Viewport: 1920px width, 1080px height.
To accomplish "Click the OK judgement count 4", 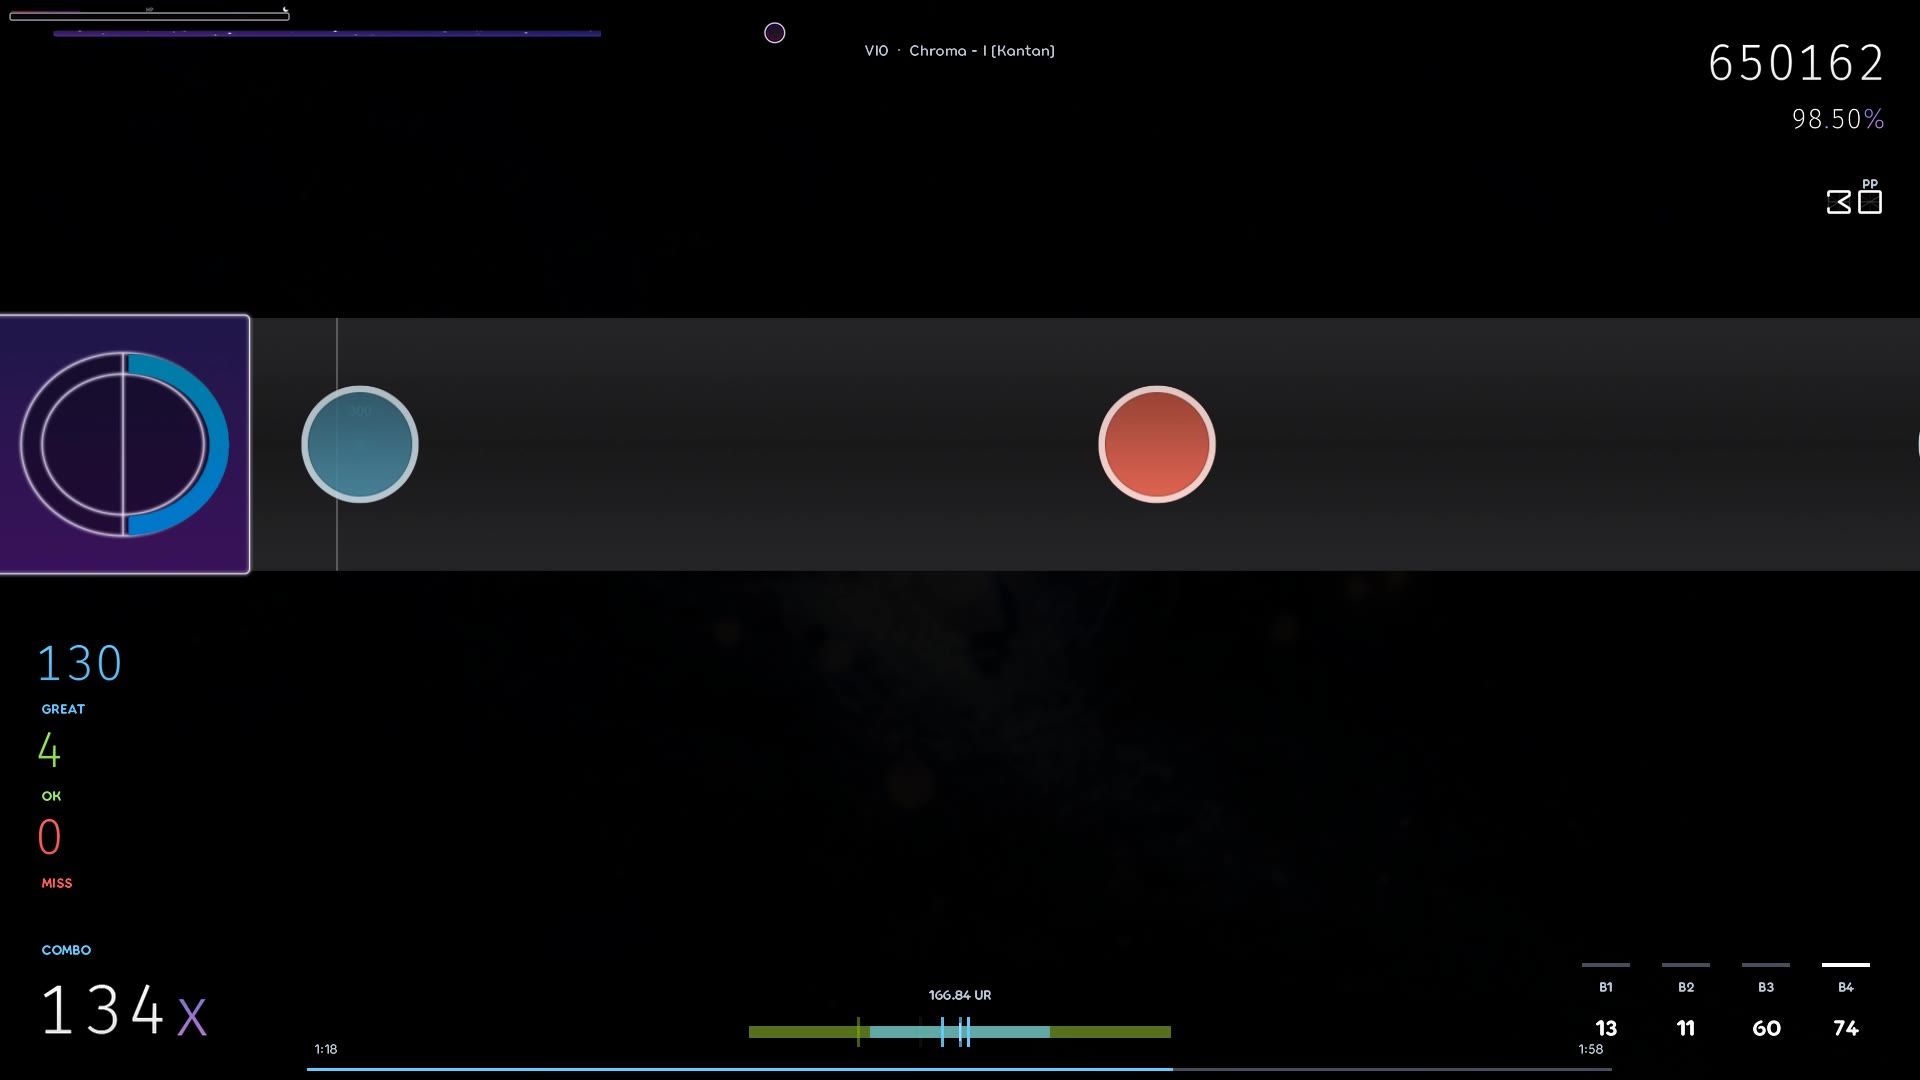I will point(49,750).
